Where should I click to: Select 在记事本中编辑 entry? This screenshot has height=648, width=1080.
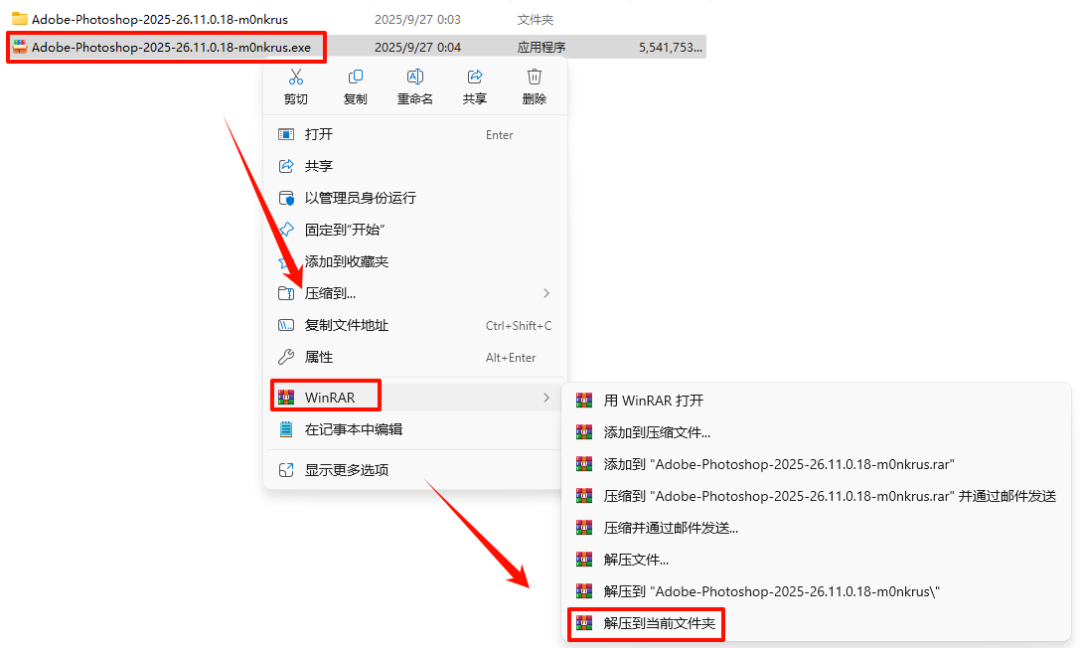(415, 430)
